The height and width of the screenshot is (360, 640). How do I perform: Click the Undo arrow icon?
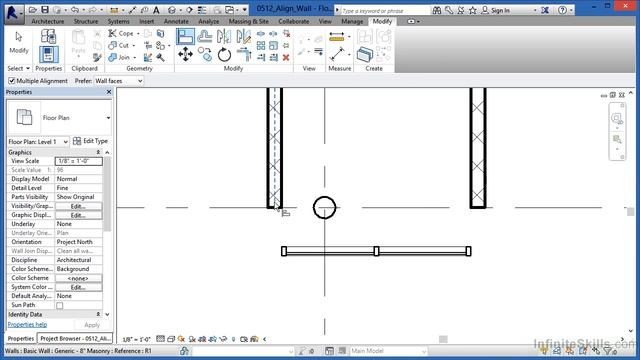pos(74,10)
